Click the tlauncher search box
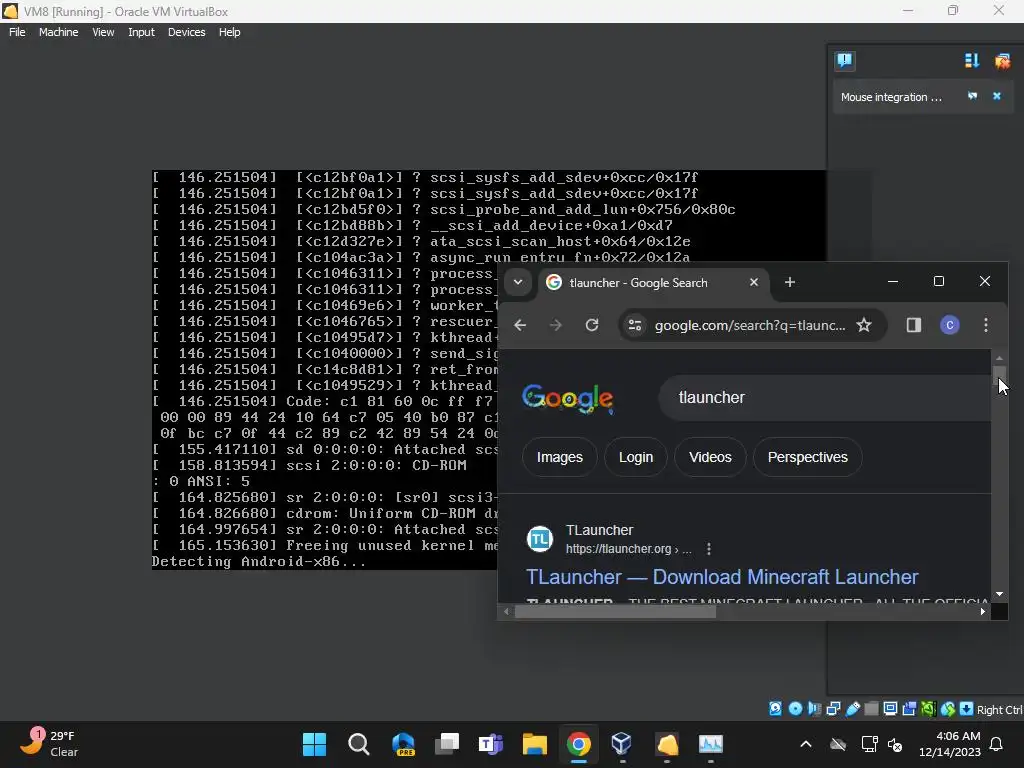The width and height of the screenshot is (1024, 768). (824, 398)
